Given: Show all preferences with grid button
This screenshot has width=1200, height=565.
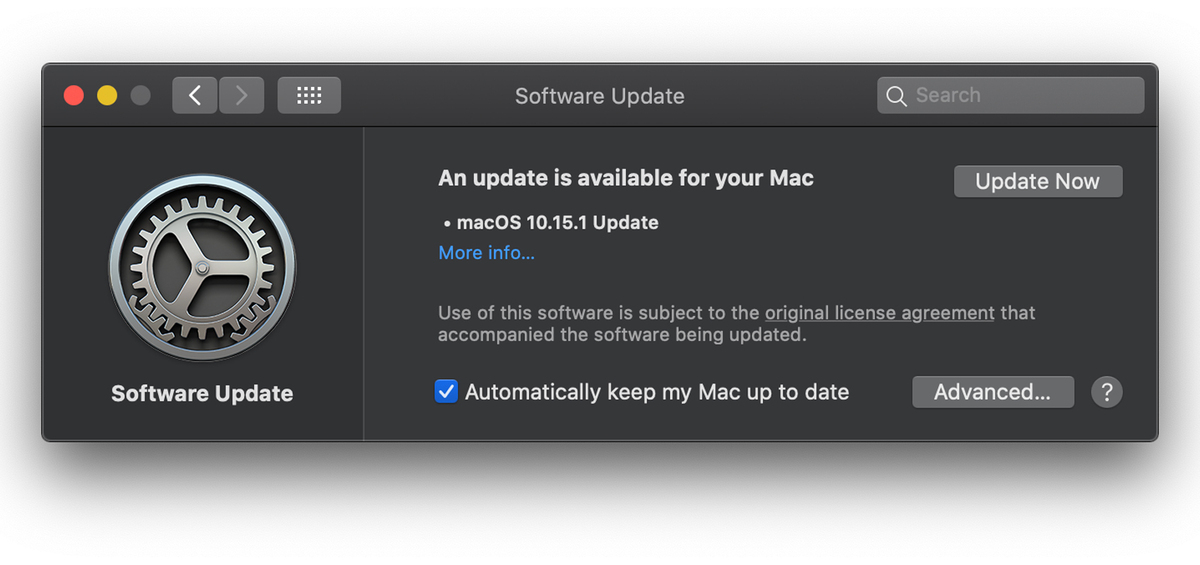Looking at the screenshot, I should [309, 96].
